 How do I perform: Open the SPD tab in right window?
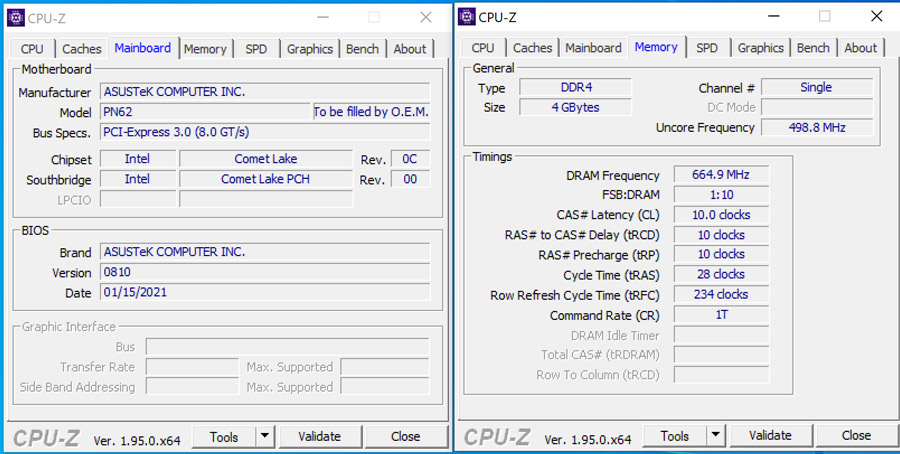click(707, 48)
